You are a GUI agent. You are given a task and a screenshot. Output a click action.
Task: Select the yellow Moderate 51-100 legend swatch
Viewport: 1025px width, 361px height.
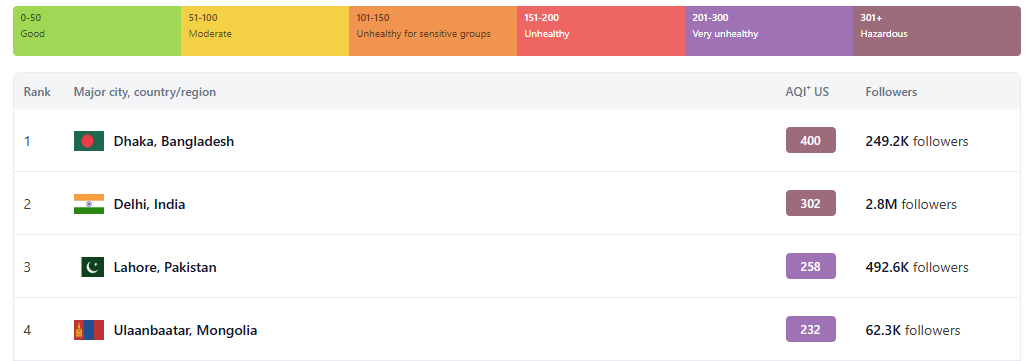point(265,31)
